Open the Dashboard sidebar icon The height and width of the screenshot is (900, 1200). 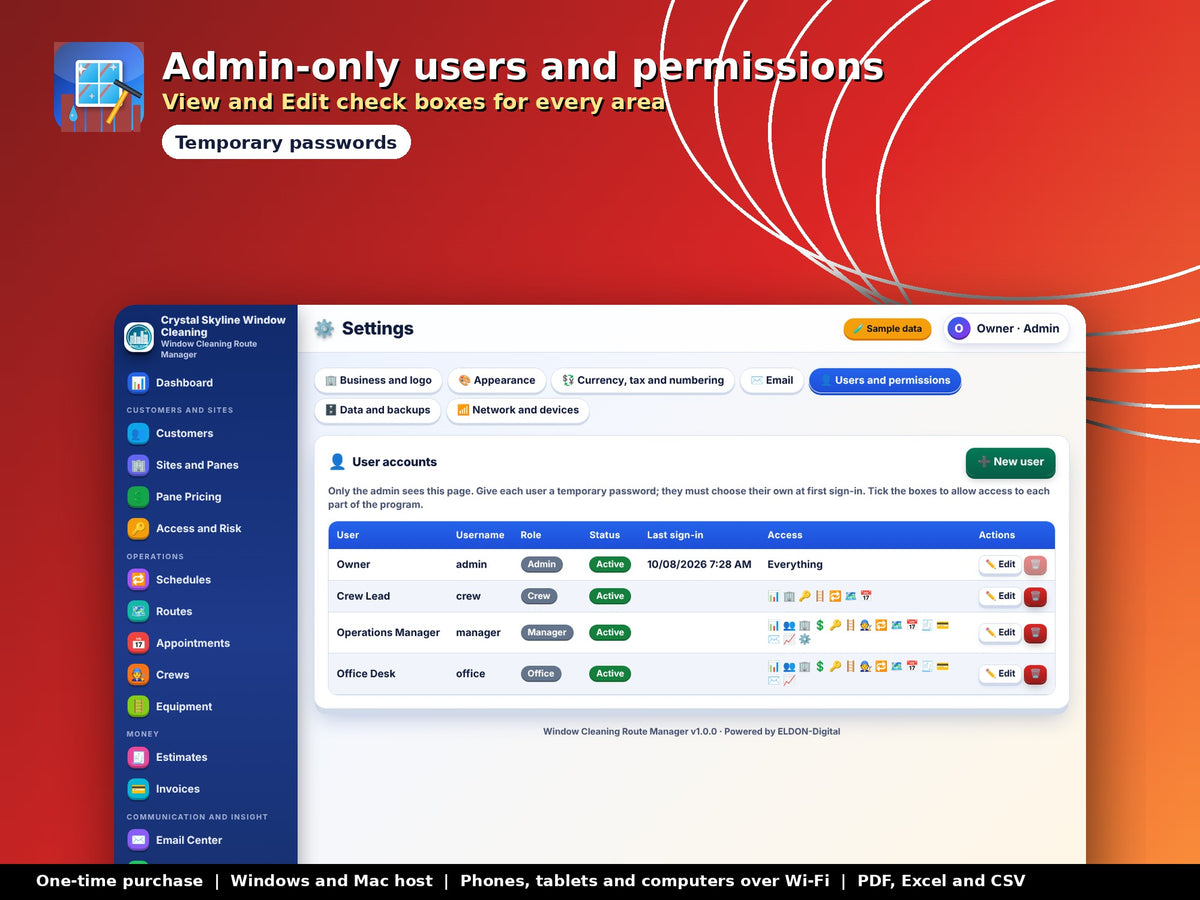coord(138,382)
